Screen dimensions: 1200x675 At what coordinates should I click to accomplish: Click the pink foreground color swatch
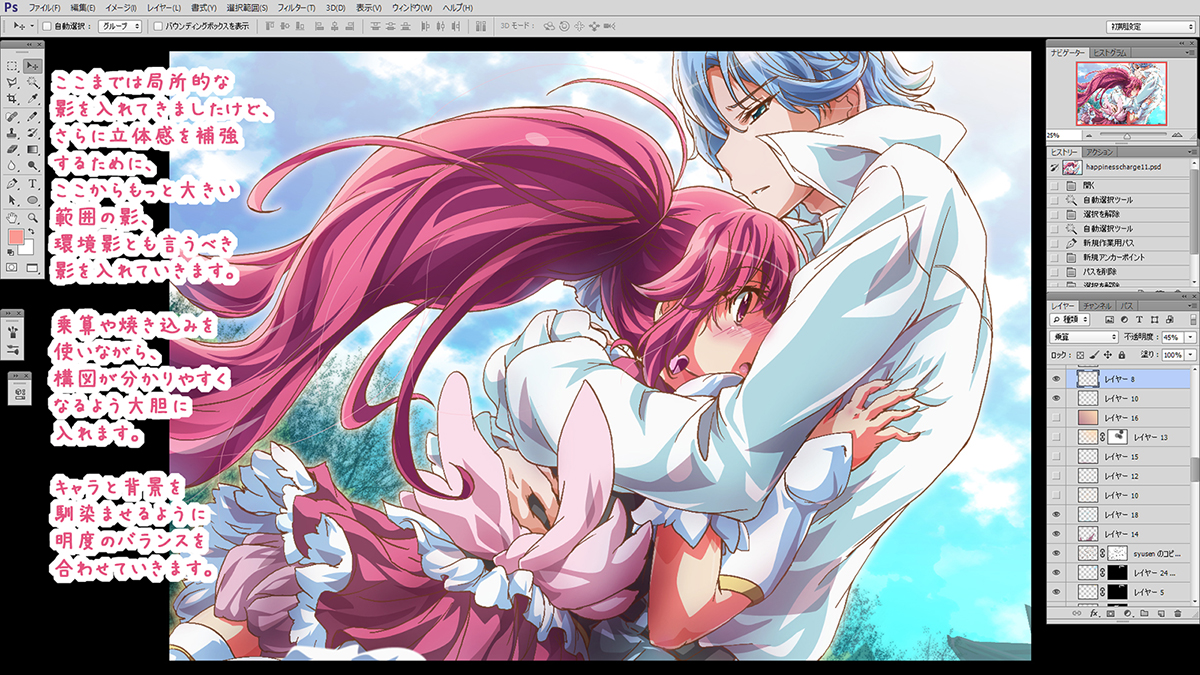click(16, 238)
